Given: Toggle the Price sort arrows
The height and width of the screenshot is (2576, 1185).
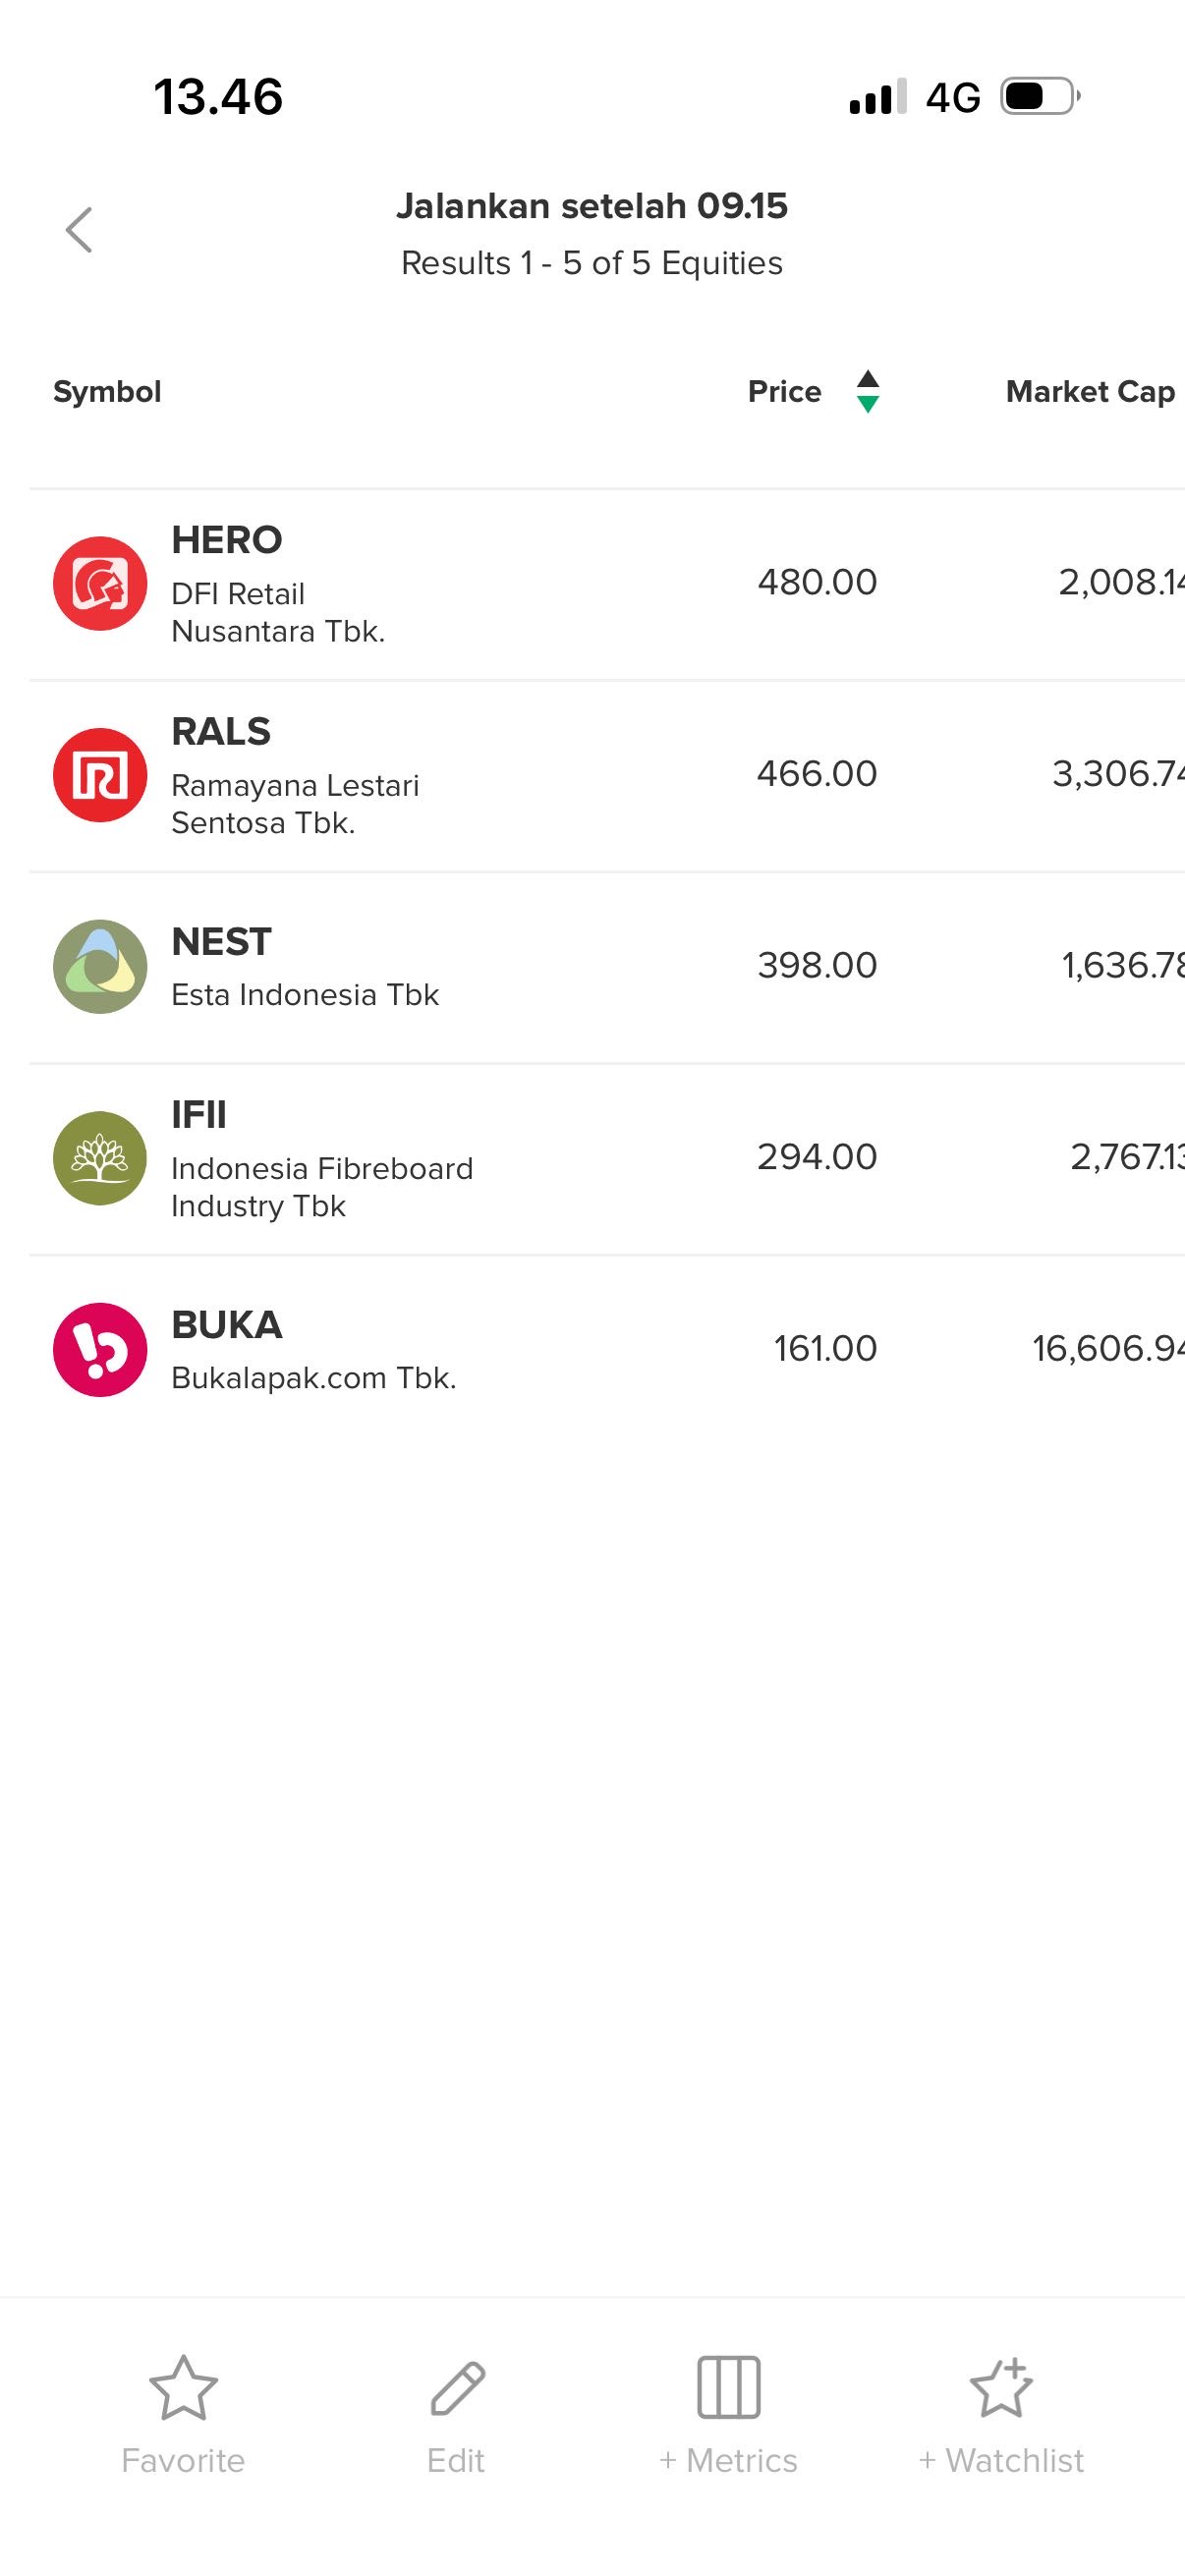Looking at the screenshot, I should [x=868, y=391].
